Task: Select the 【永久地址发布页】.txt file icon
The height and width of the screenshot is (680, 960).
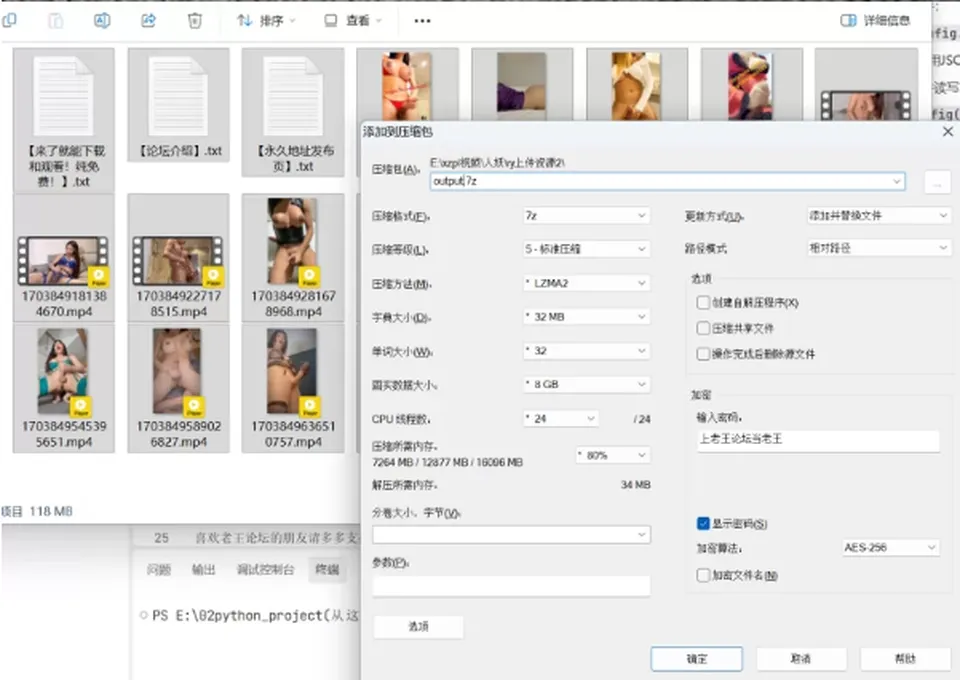Action: click(x=293, y=96)
